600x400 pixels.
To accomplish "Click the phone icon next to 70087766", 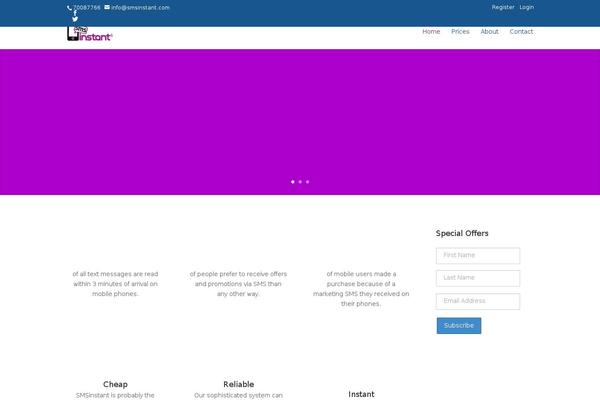I will 69,8.
